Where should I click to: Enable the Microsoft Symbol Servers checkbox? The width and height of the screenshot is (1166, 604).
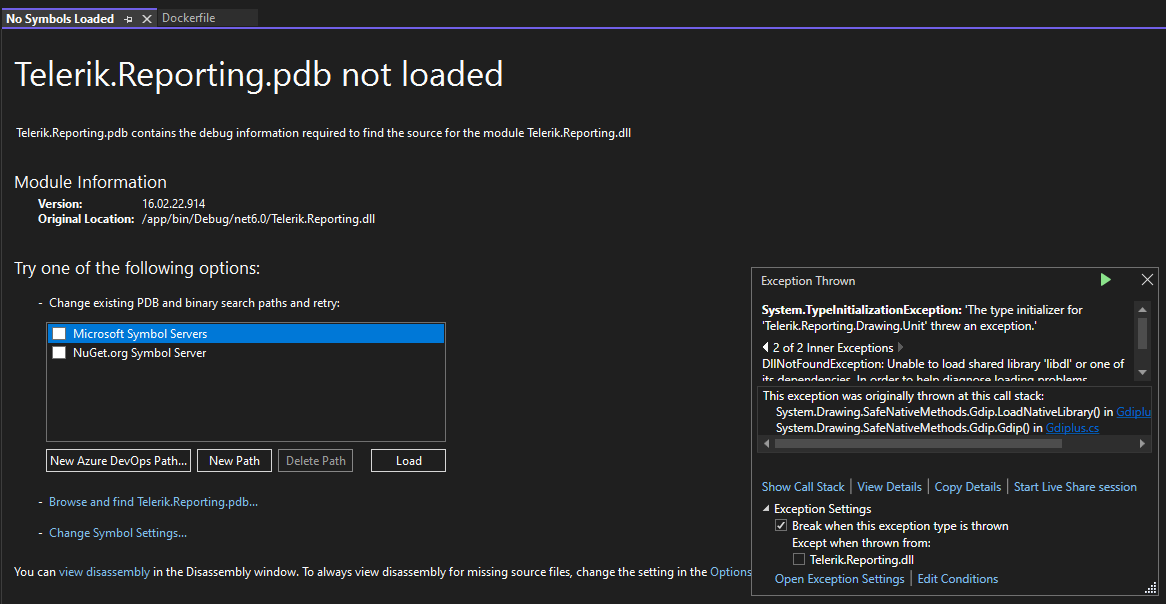(59, 334)
